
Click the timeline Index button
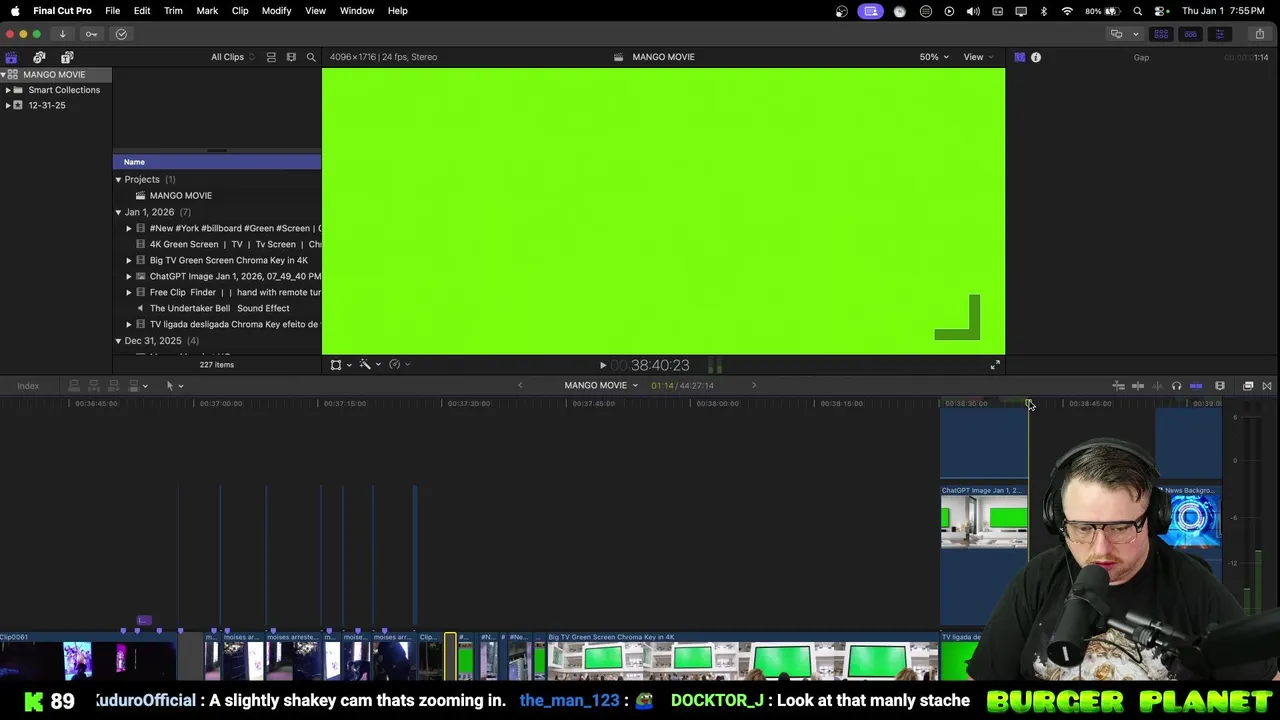coord(28,386)
